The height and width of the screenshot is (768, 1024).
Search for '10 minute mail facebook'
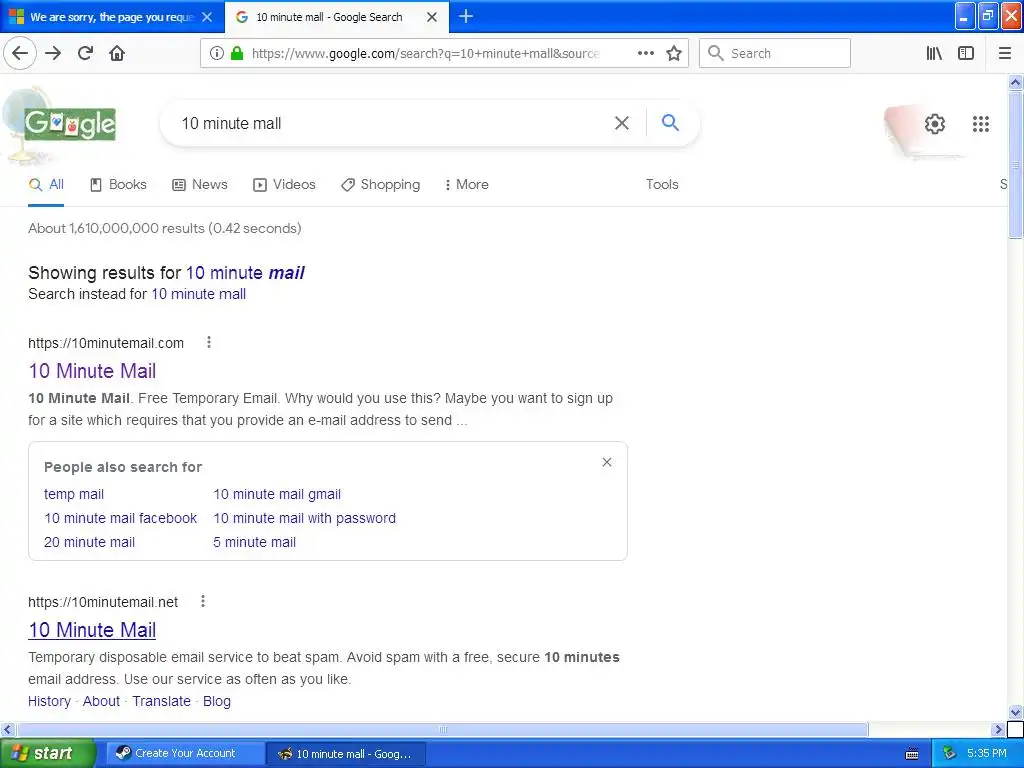tap(120, 519)
